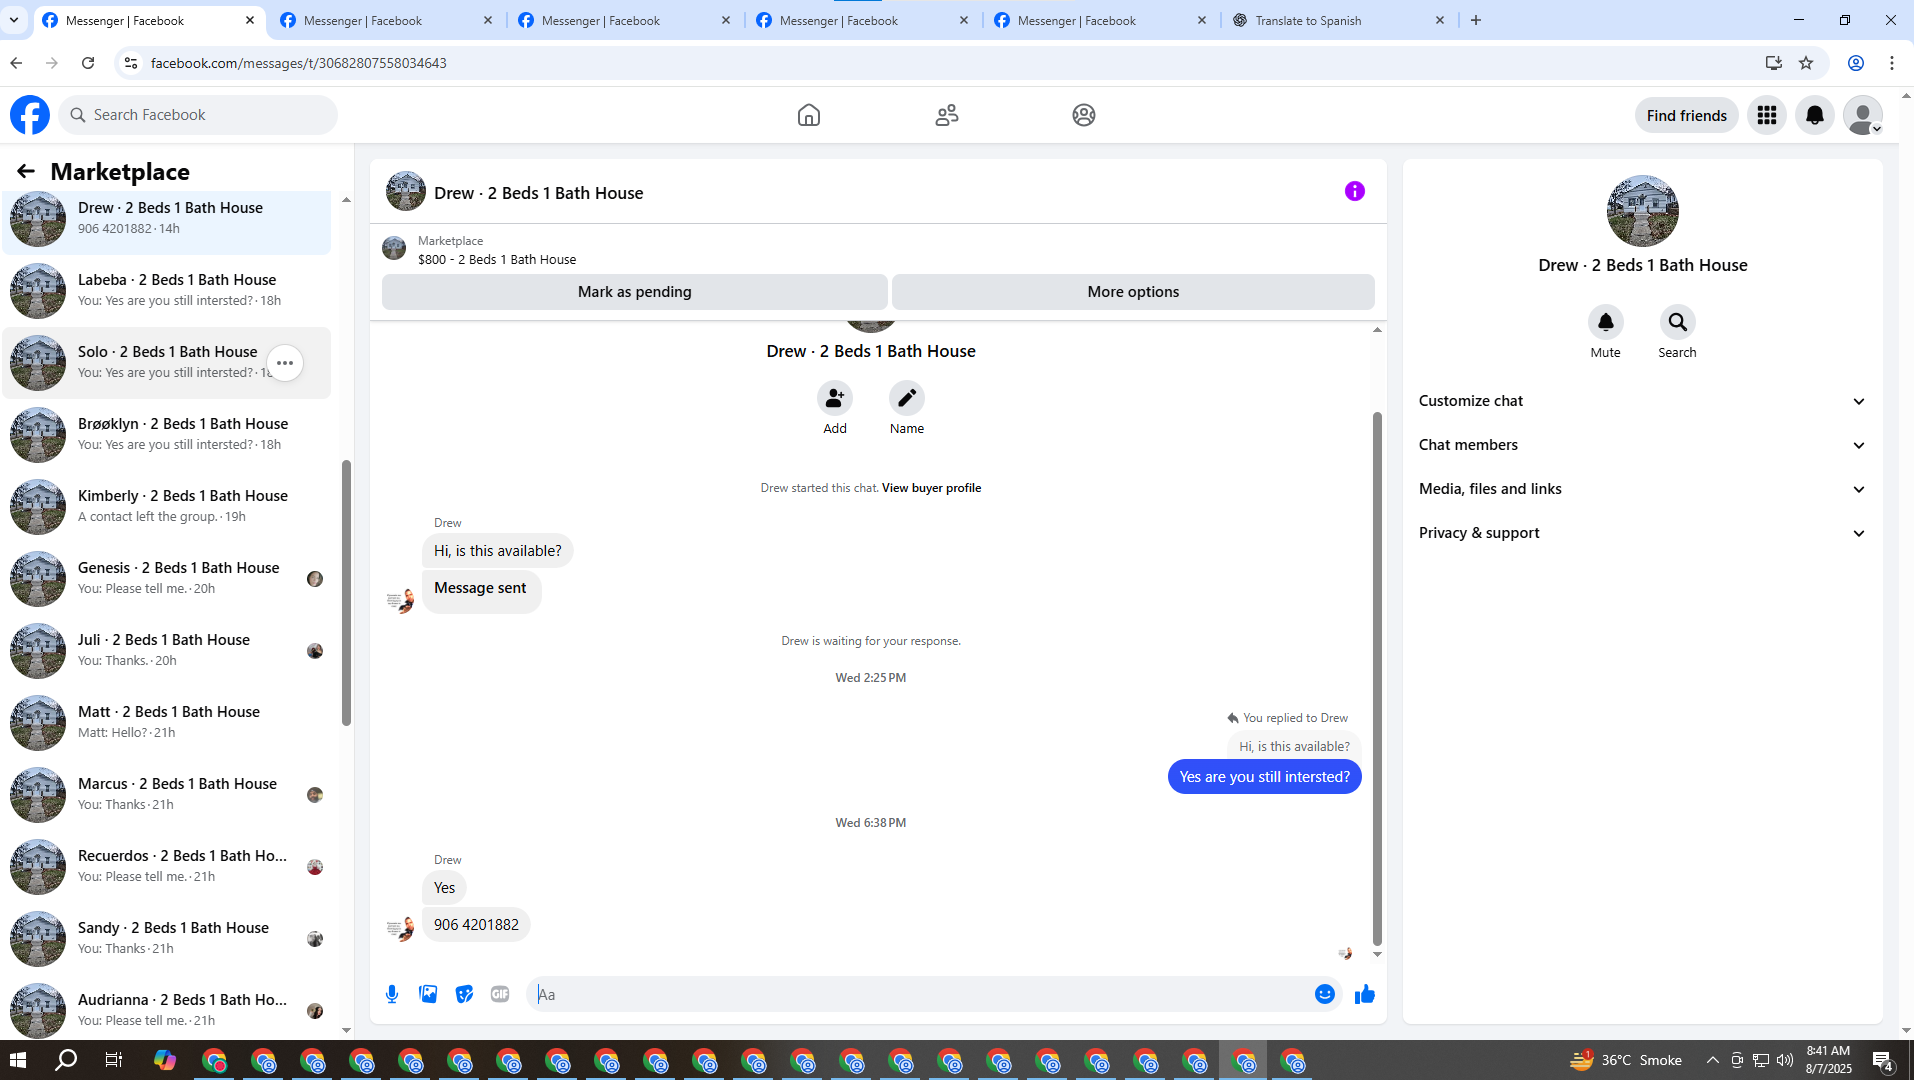Switch to fourth Messenger browser tab

(863, 20)
